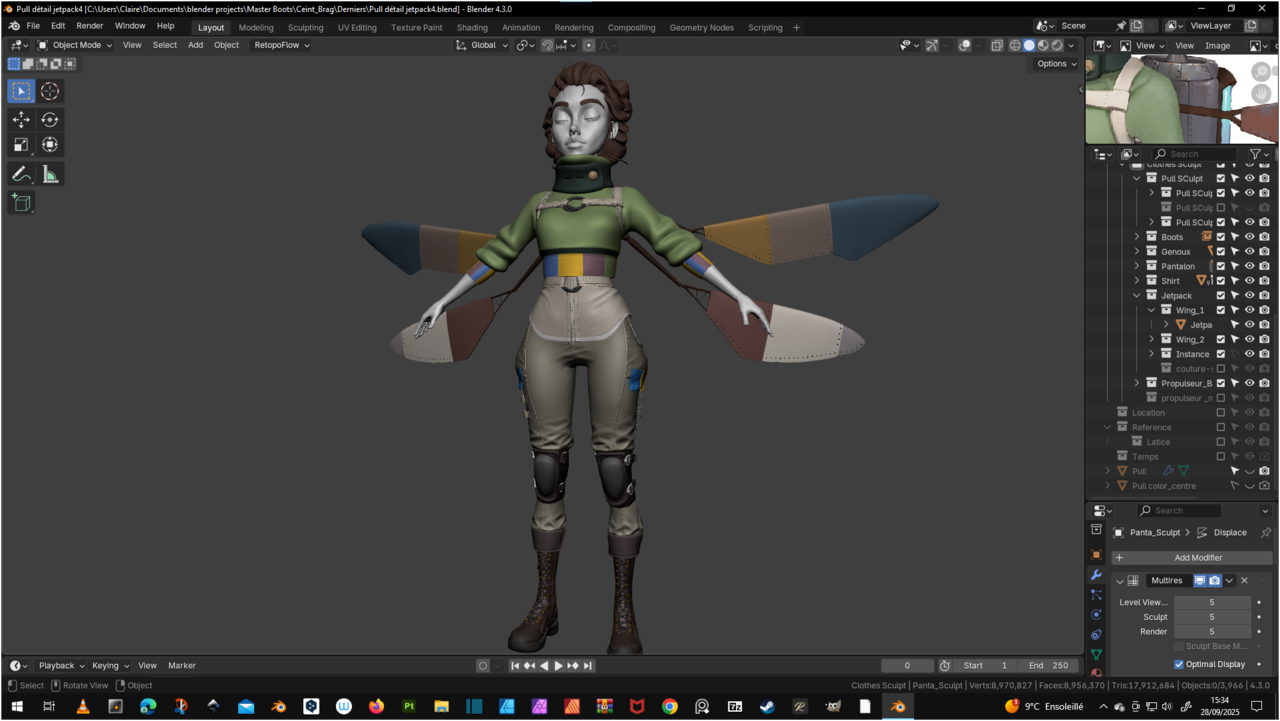Screen dimensions: 1280x721
Task: Open the Modifiers properties tab (wrench icon)
Action: [1096, 575]
